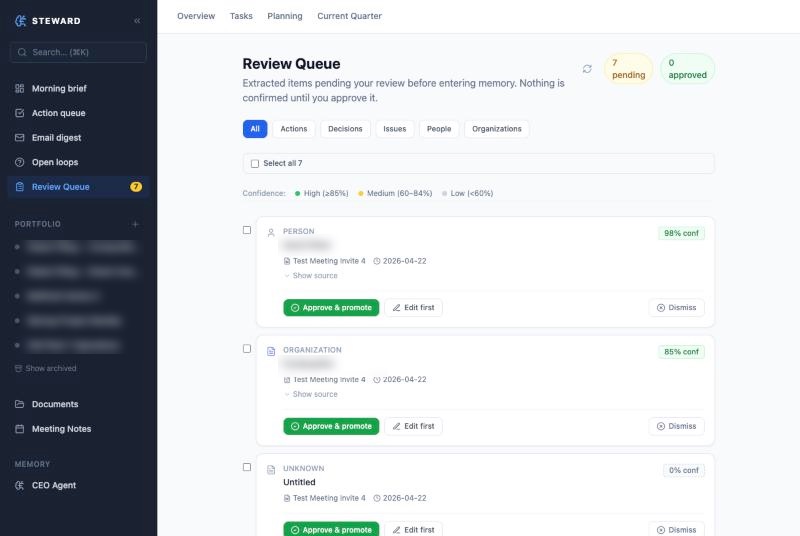Approve & promote the PERSON item
The width and height of the screenshot is (800, 536).
click(x=331, y=308)
